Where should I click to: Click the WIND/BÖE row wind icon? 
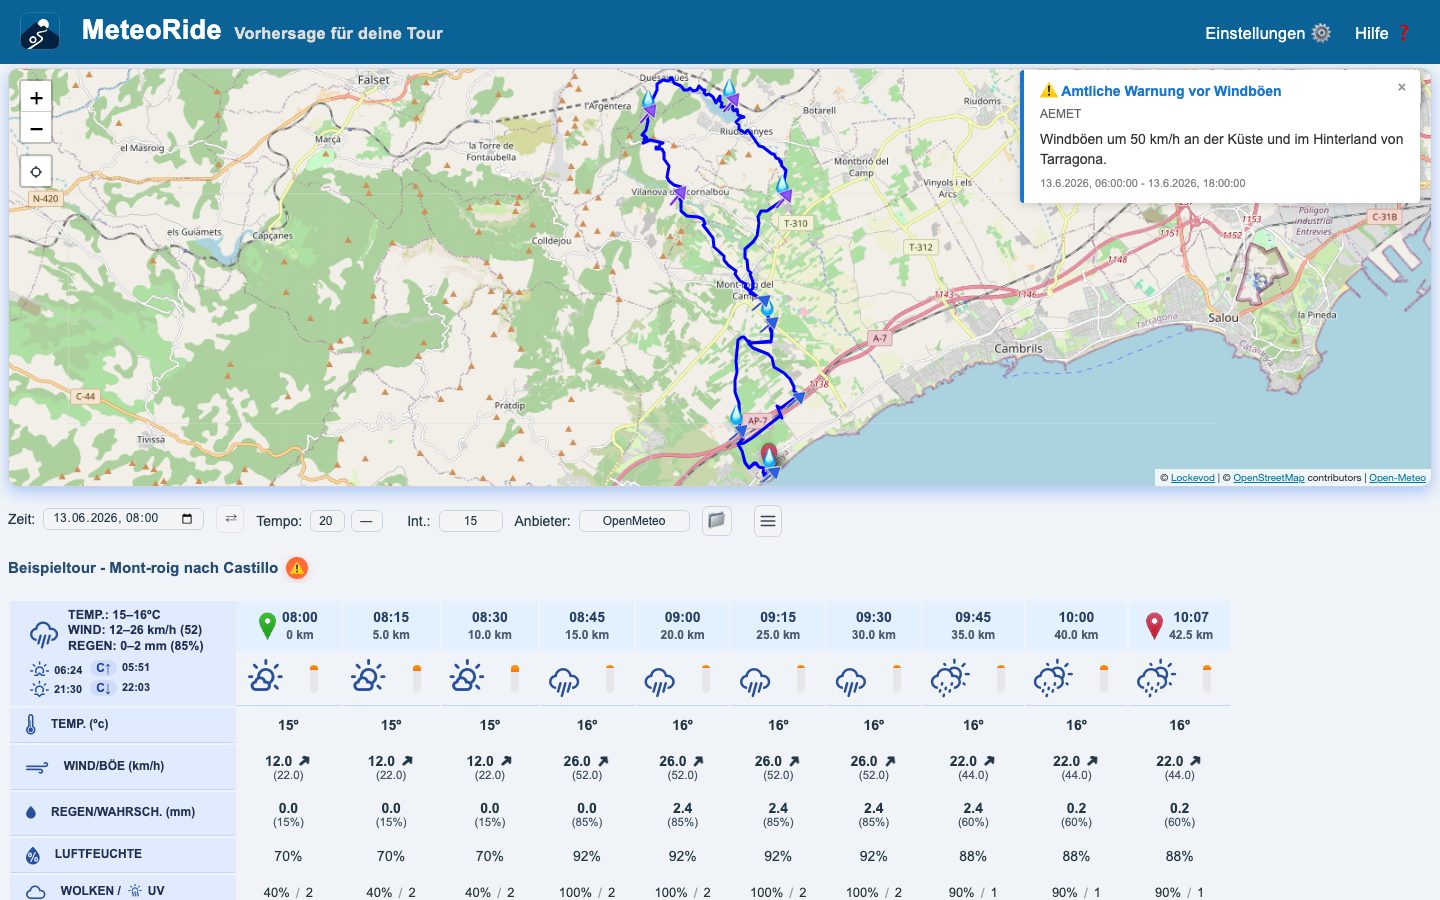37,768
